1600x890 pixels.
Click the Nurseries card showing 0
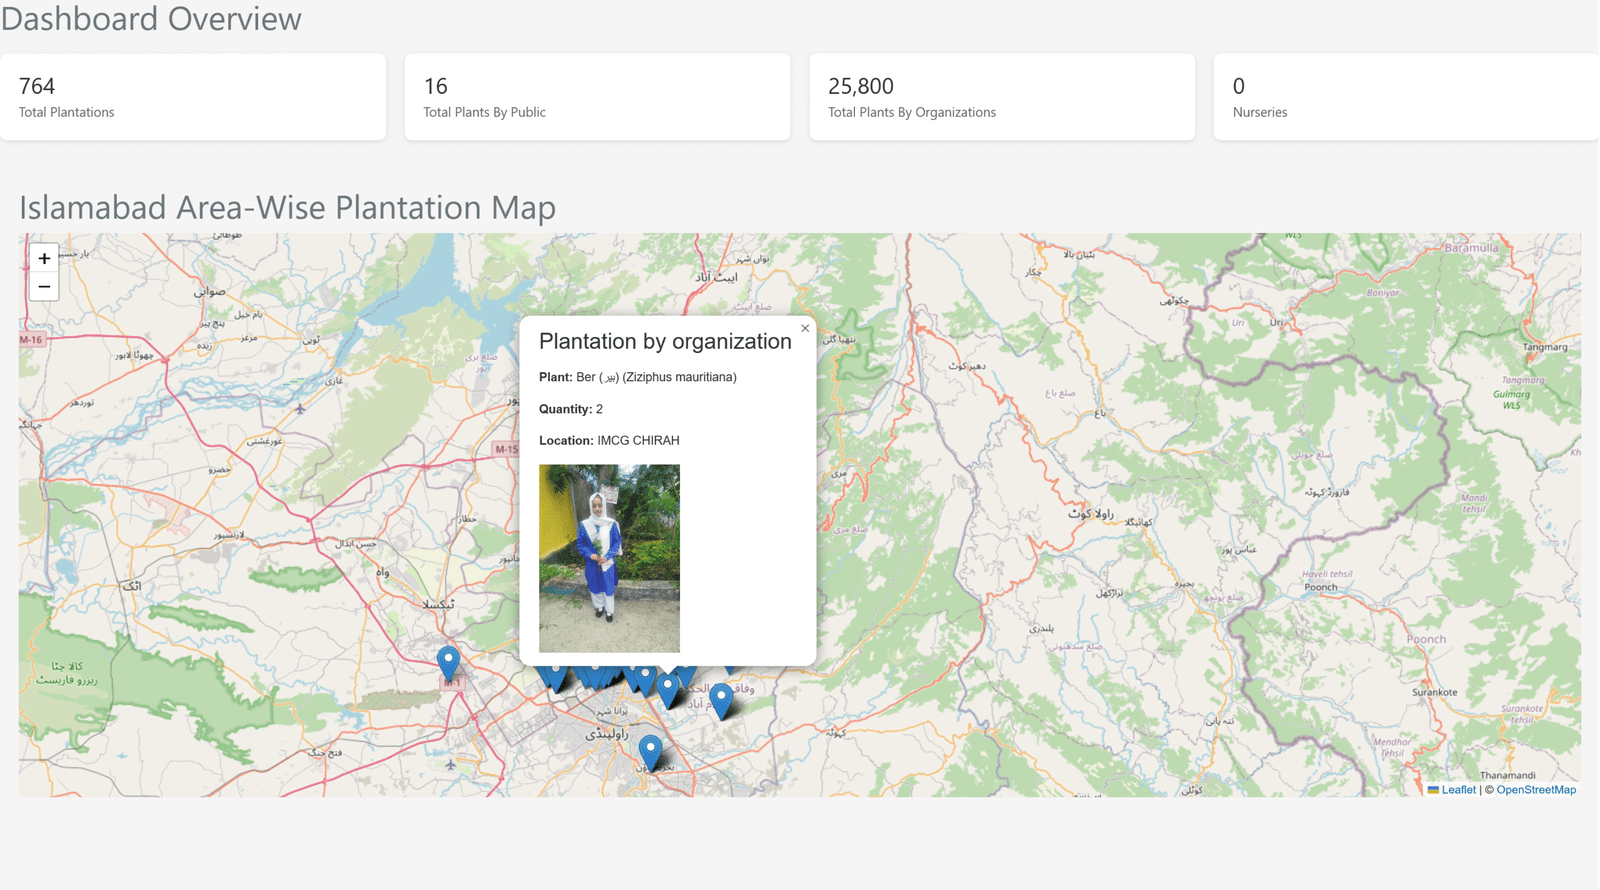[1405, 97]
